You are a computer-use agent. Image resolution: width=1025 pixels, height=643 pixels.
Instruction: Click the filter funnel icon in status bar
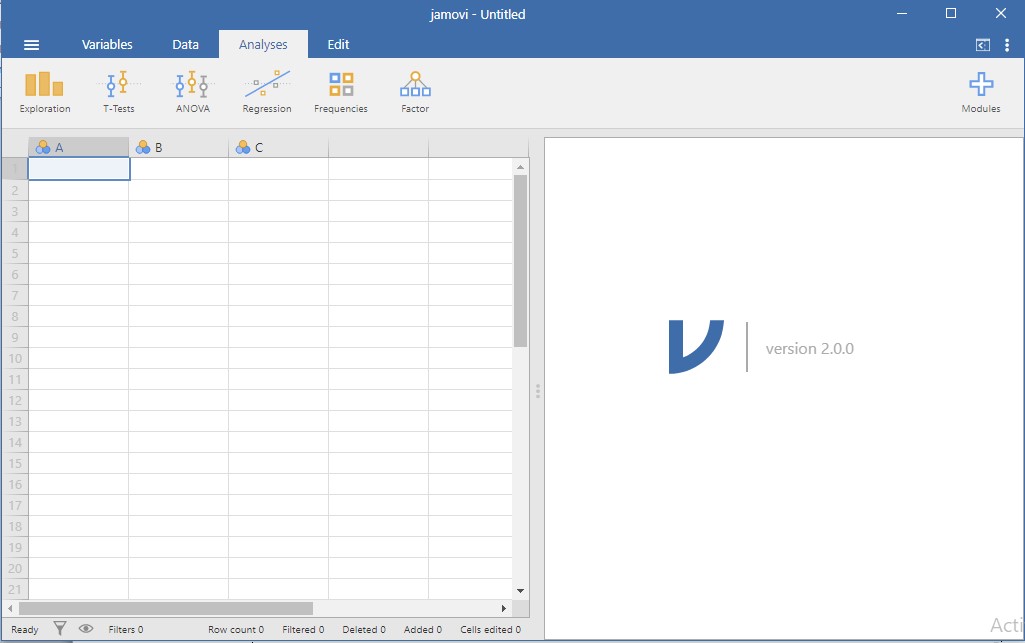click(x=59, y=629)
